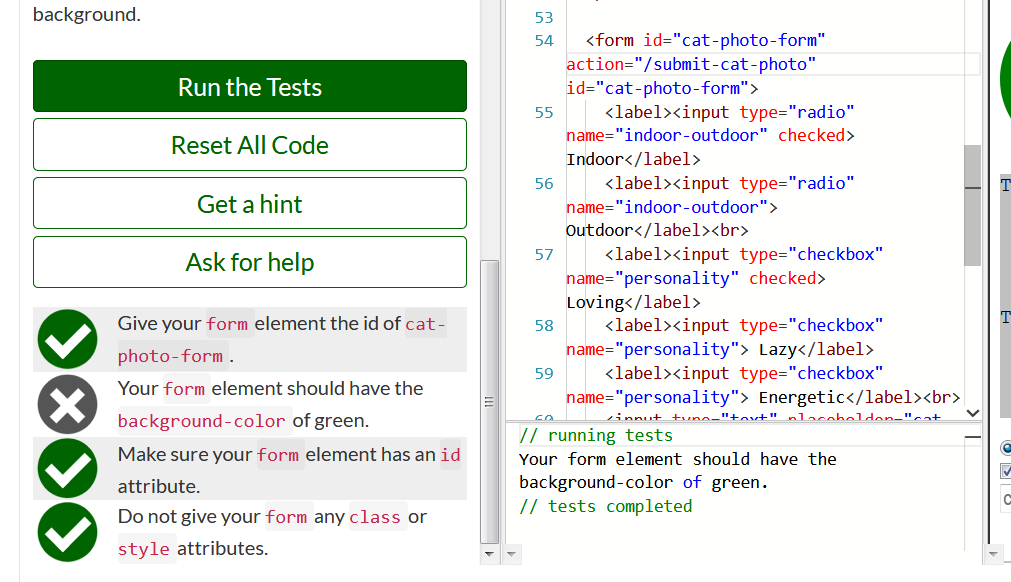Click the text input in preview pane

1006,499
